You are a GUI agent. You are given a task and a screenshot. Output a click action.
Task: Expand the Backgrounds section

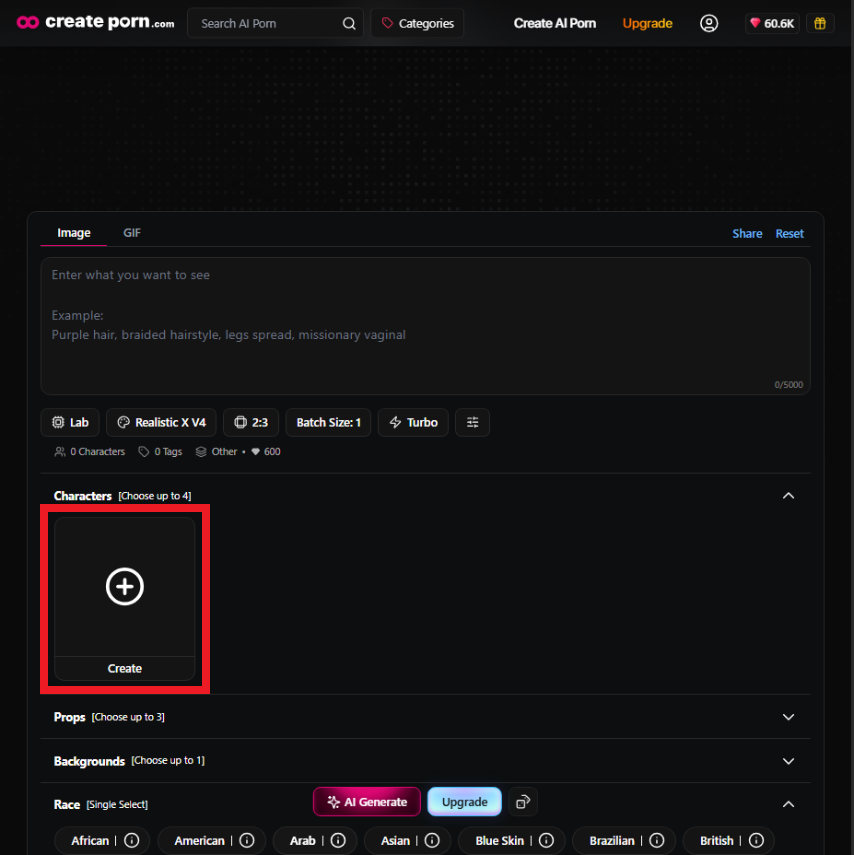788,761
